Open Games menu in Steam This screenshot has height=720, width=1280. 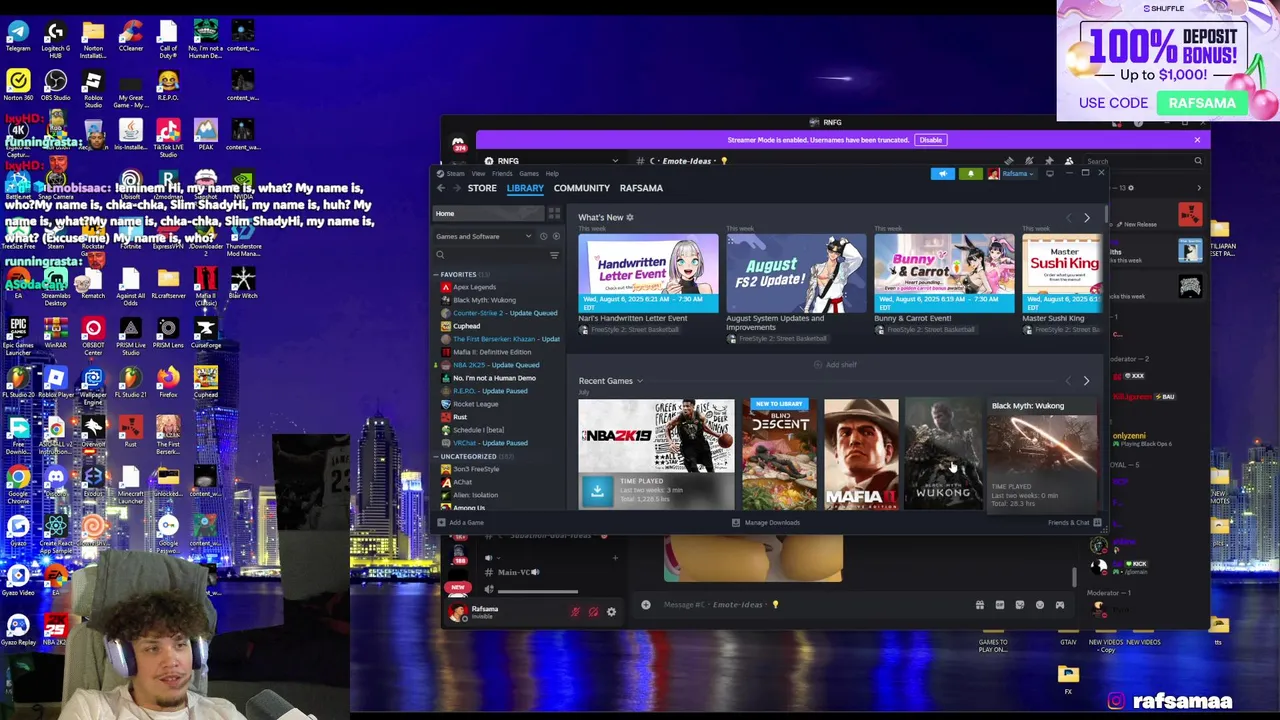coord(529,173)
